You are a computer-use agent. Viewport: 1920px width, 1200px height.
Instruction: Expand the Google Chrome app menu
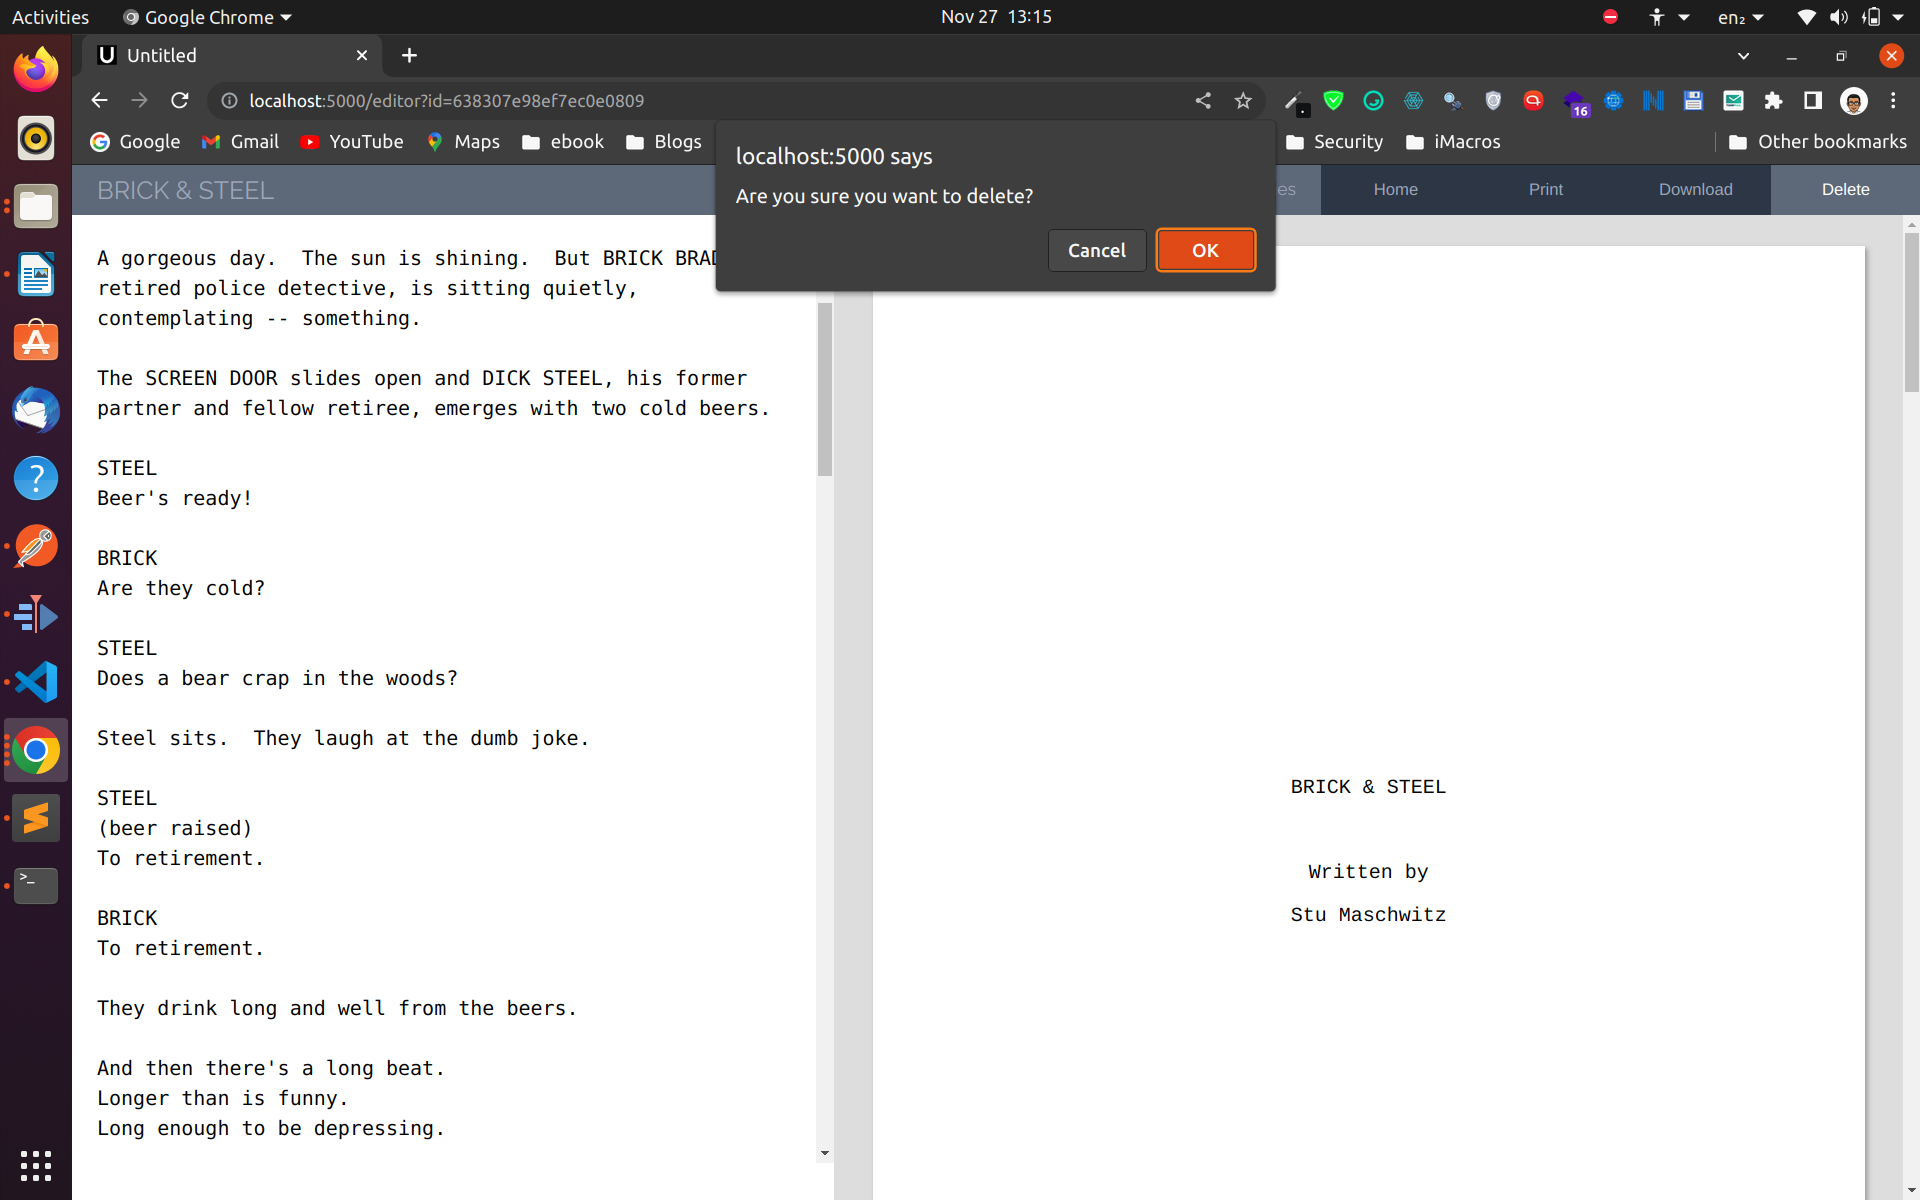[x=208, y=17]
